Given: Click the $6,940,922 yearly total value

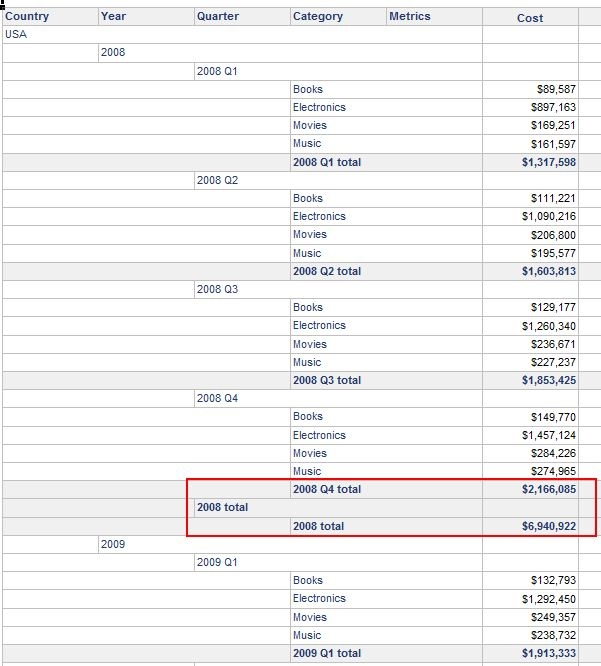Looking at the screenshot, I should point(549,526).
